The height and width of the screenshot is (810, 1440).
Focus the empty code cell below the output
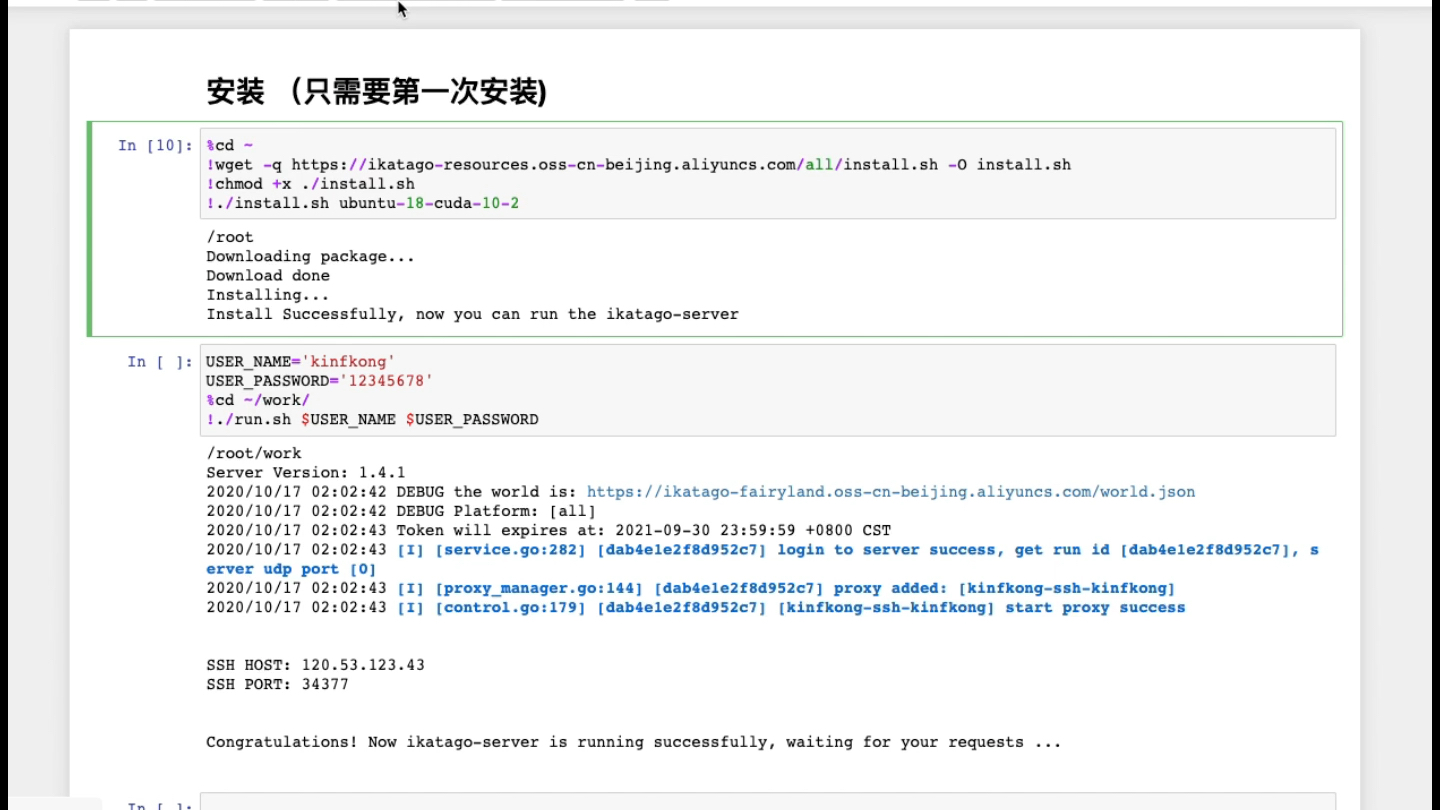(767, 802)
